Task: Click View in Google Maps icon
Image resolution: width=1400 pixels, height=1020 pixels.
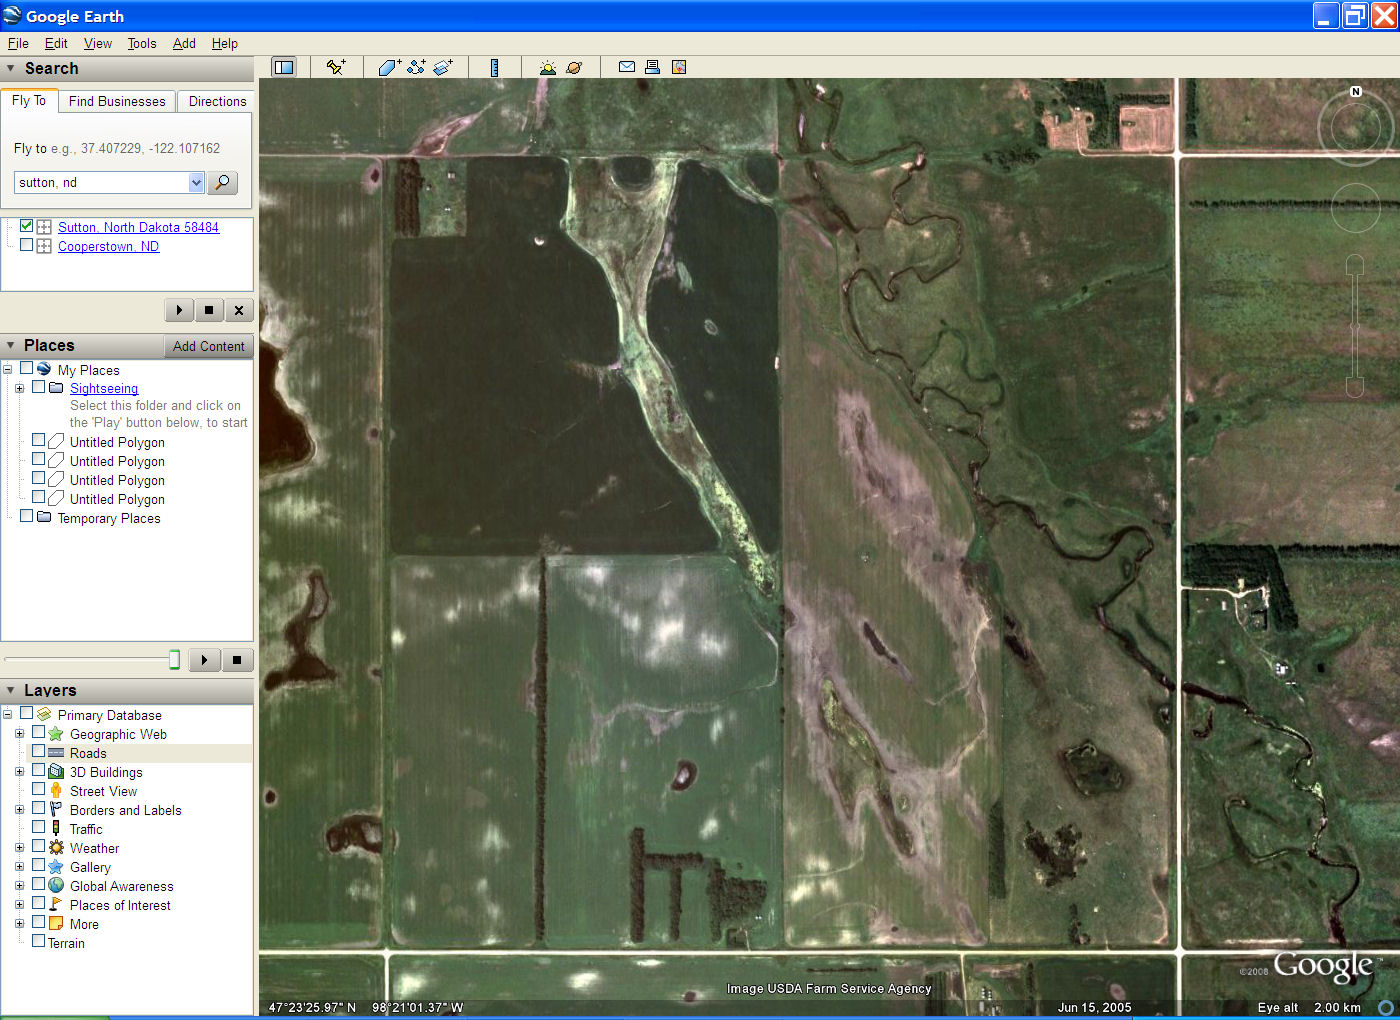Action: pyautogui.click(x=679, y=67)
